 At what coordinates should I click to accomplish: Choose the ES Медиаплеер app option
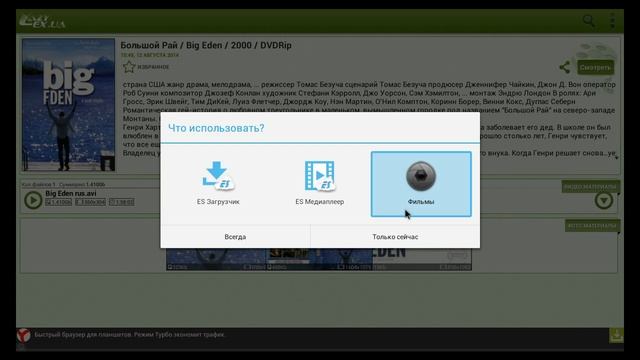(320, 184)
